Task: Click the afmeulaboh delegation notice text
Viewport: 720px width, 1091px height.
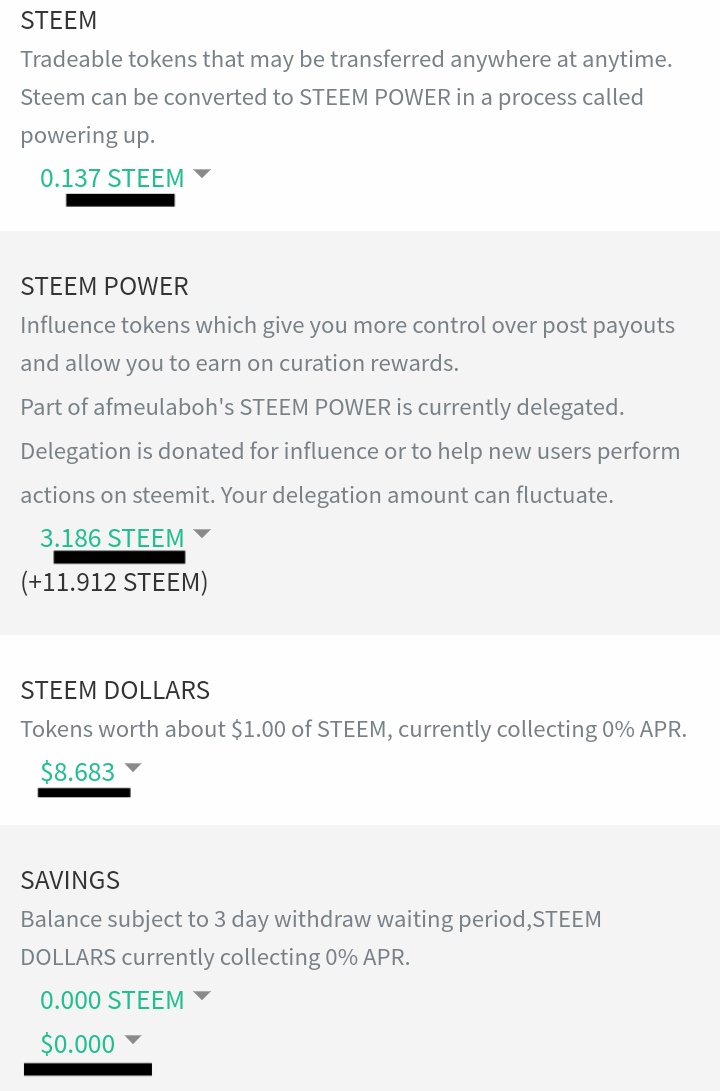Action: 321,407
